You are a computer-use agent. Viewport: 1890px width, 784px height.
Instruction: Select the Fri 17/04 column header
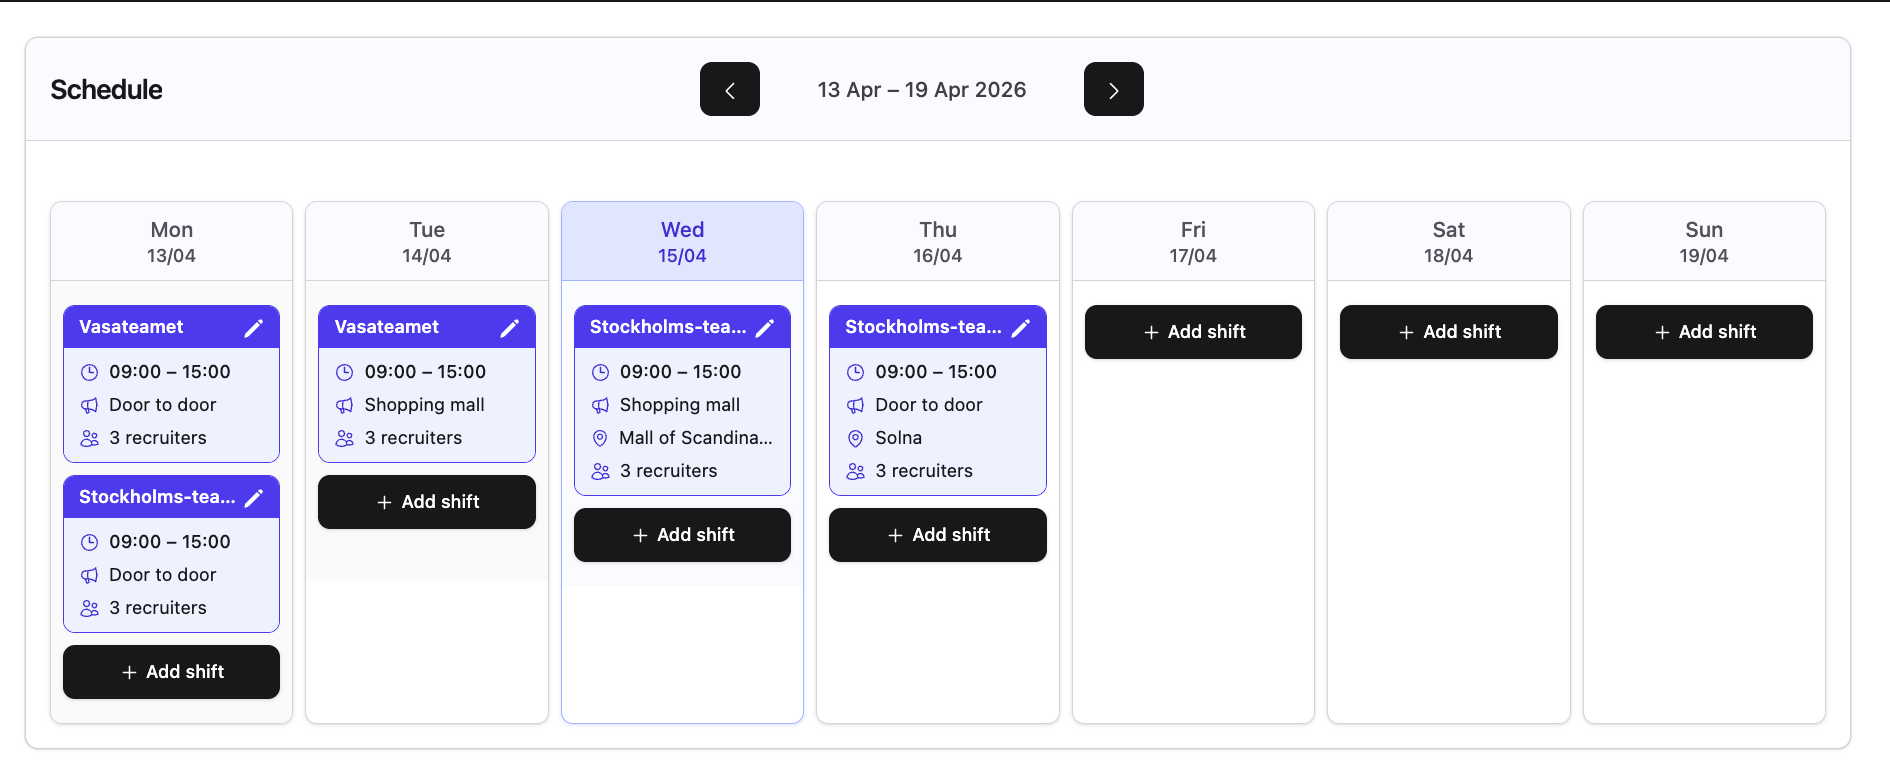[x=1193, y=242]
